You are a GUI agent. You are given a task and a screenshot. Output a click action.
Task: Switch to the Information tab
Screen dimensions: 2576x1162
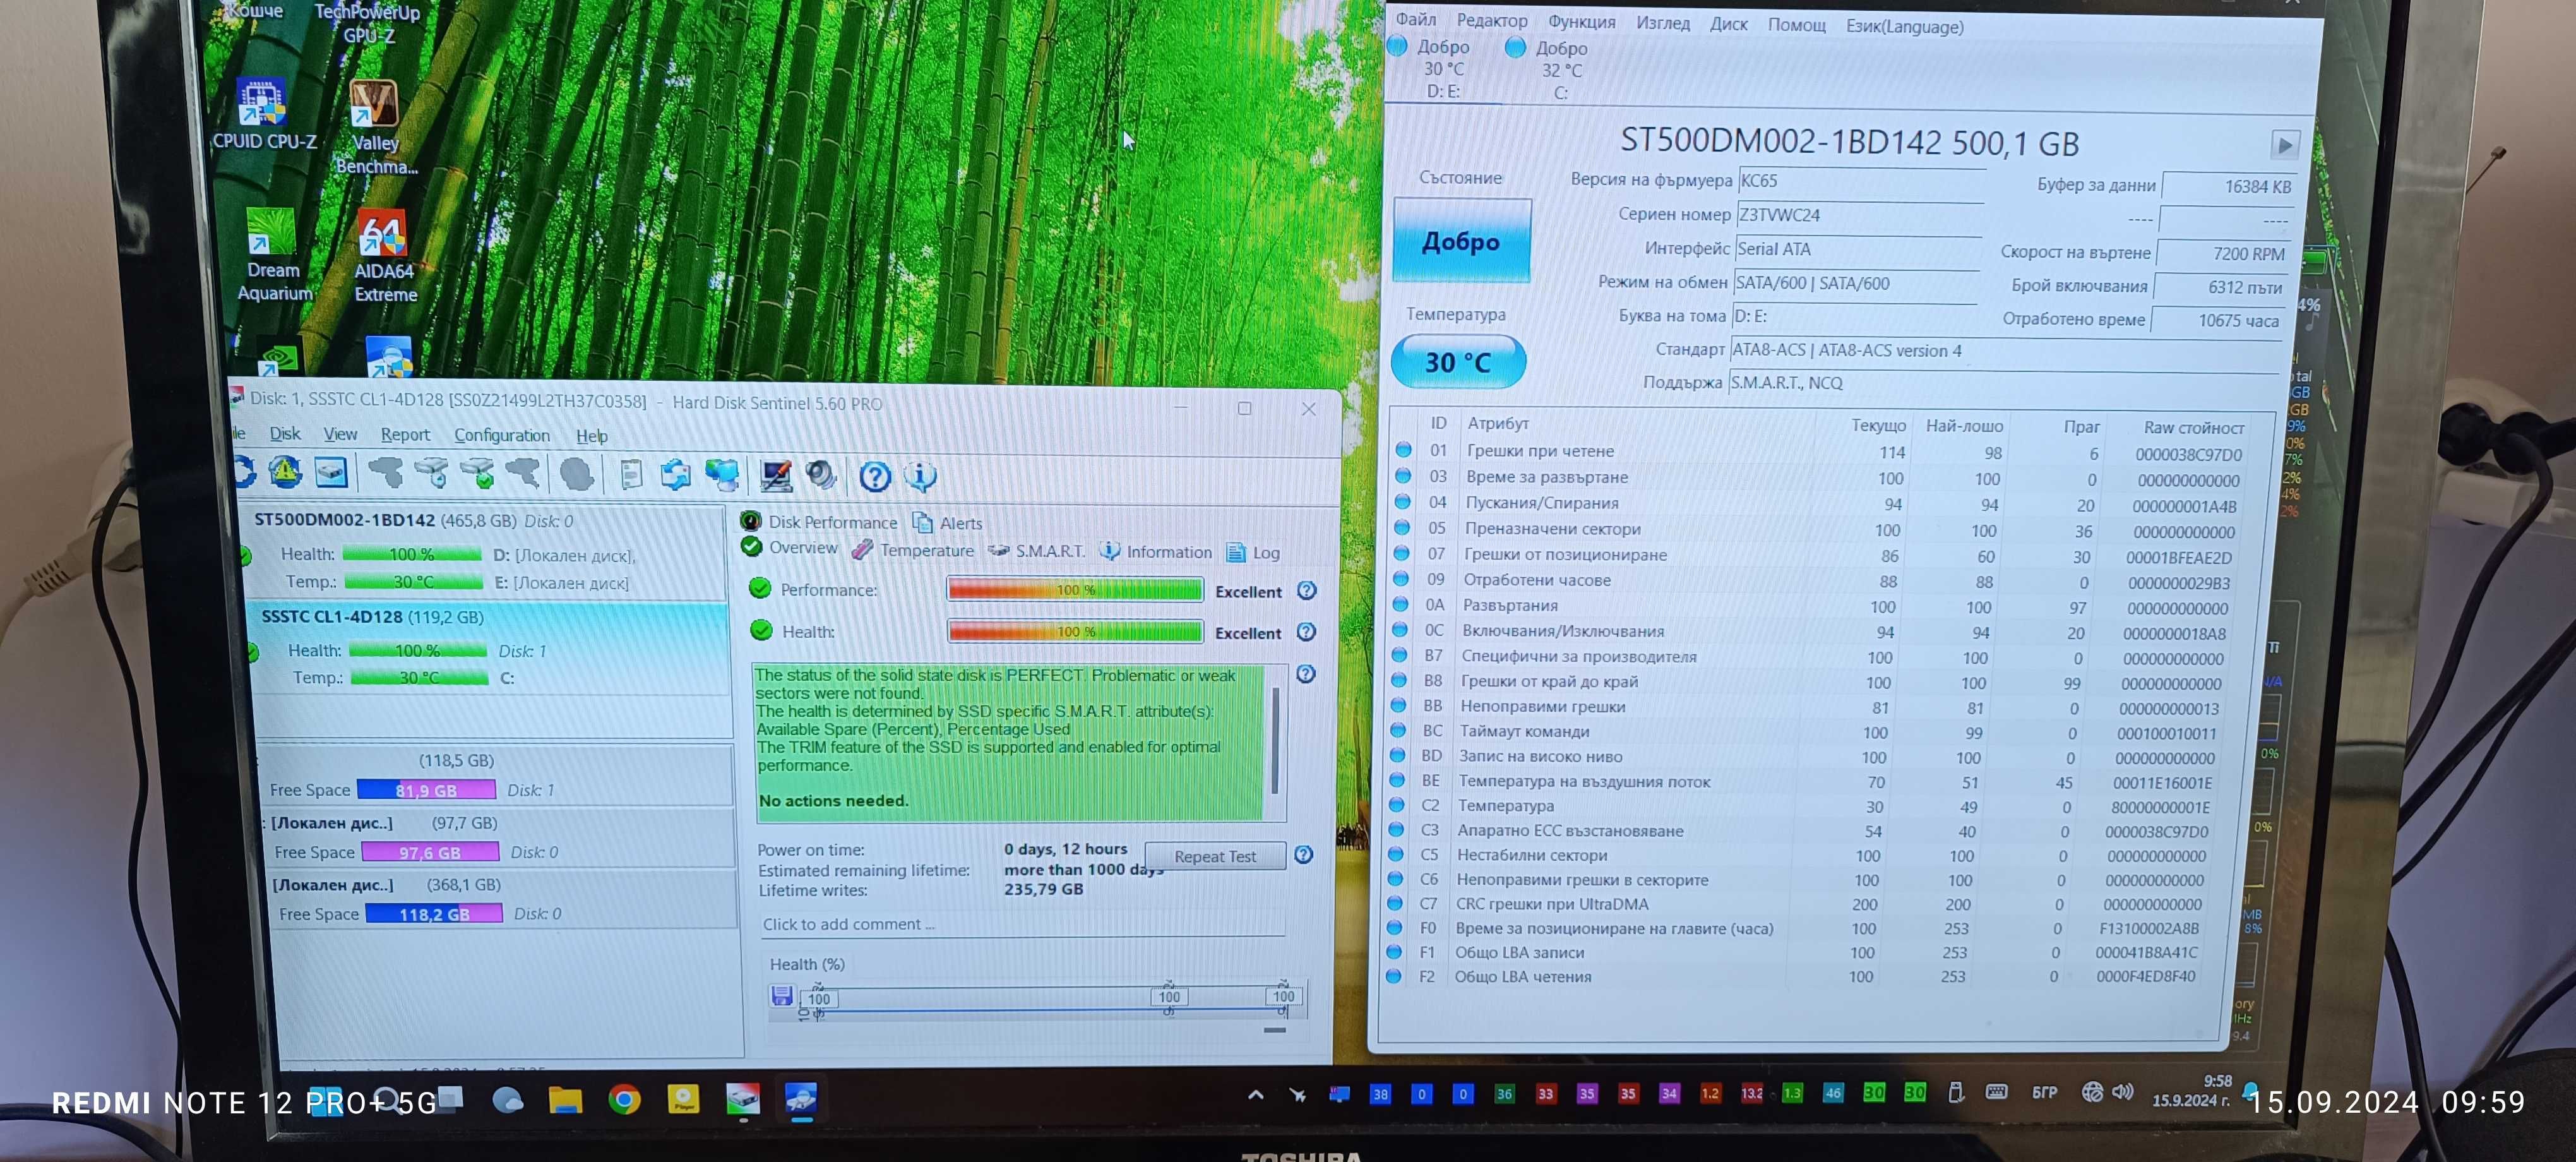tap(1156, 552)
